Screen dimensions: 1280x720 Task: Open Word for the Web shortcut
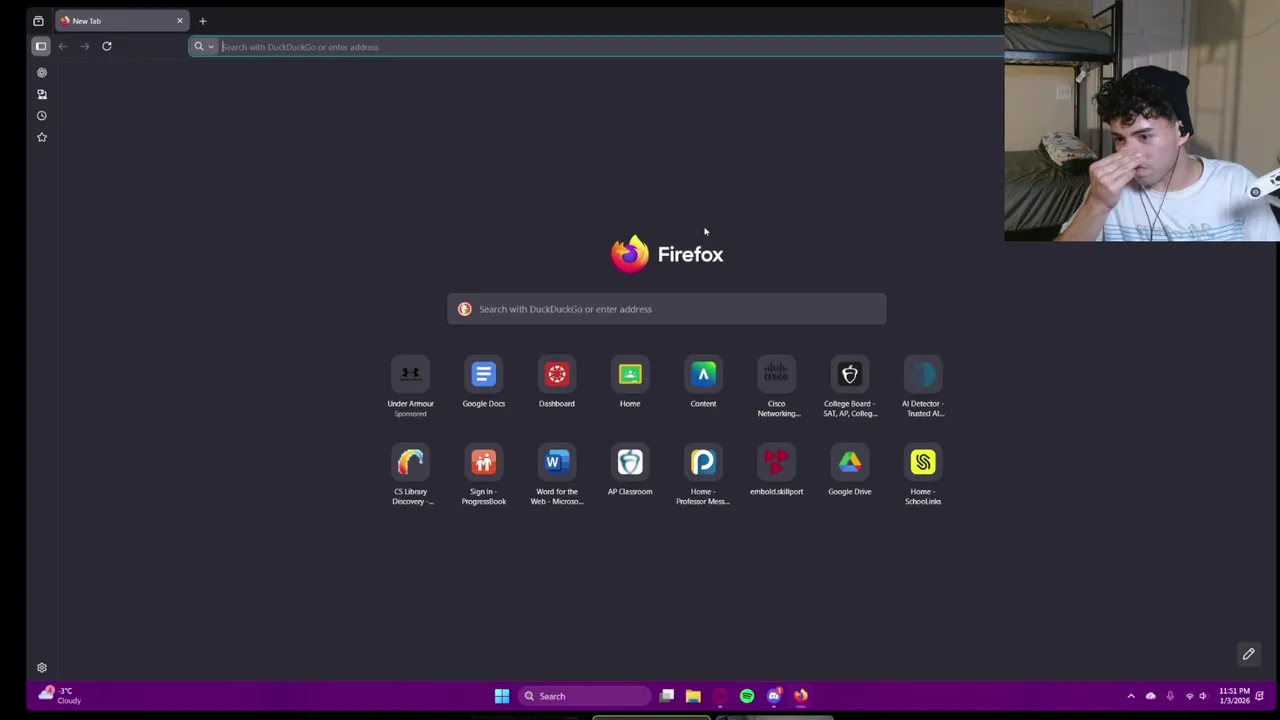pos(557,475)
